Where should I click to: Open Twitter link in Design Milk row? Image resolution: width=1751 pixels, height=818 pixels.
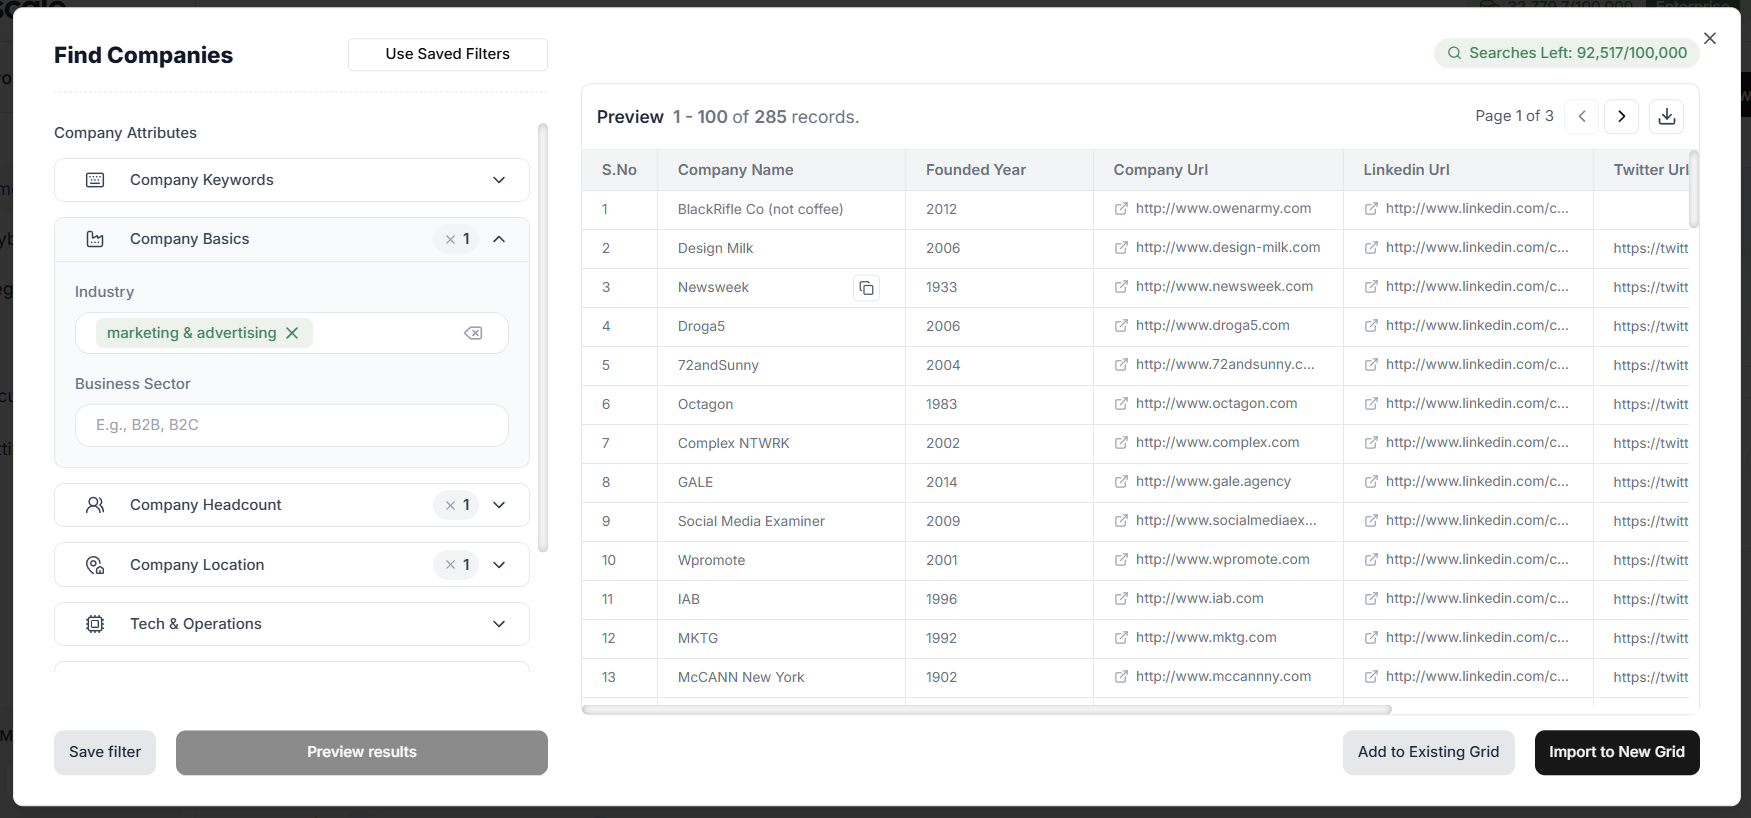(x=1650, y=248)
